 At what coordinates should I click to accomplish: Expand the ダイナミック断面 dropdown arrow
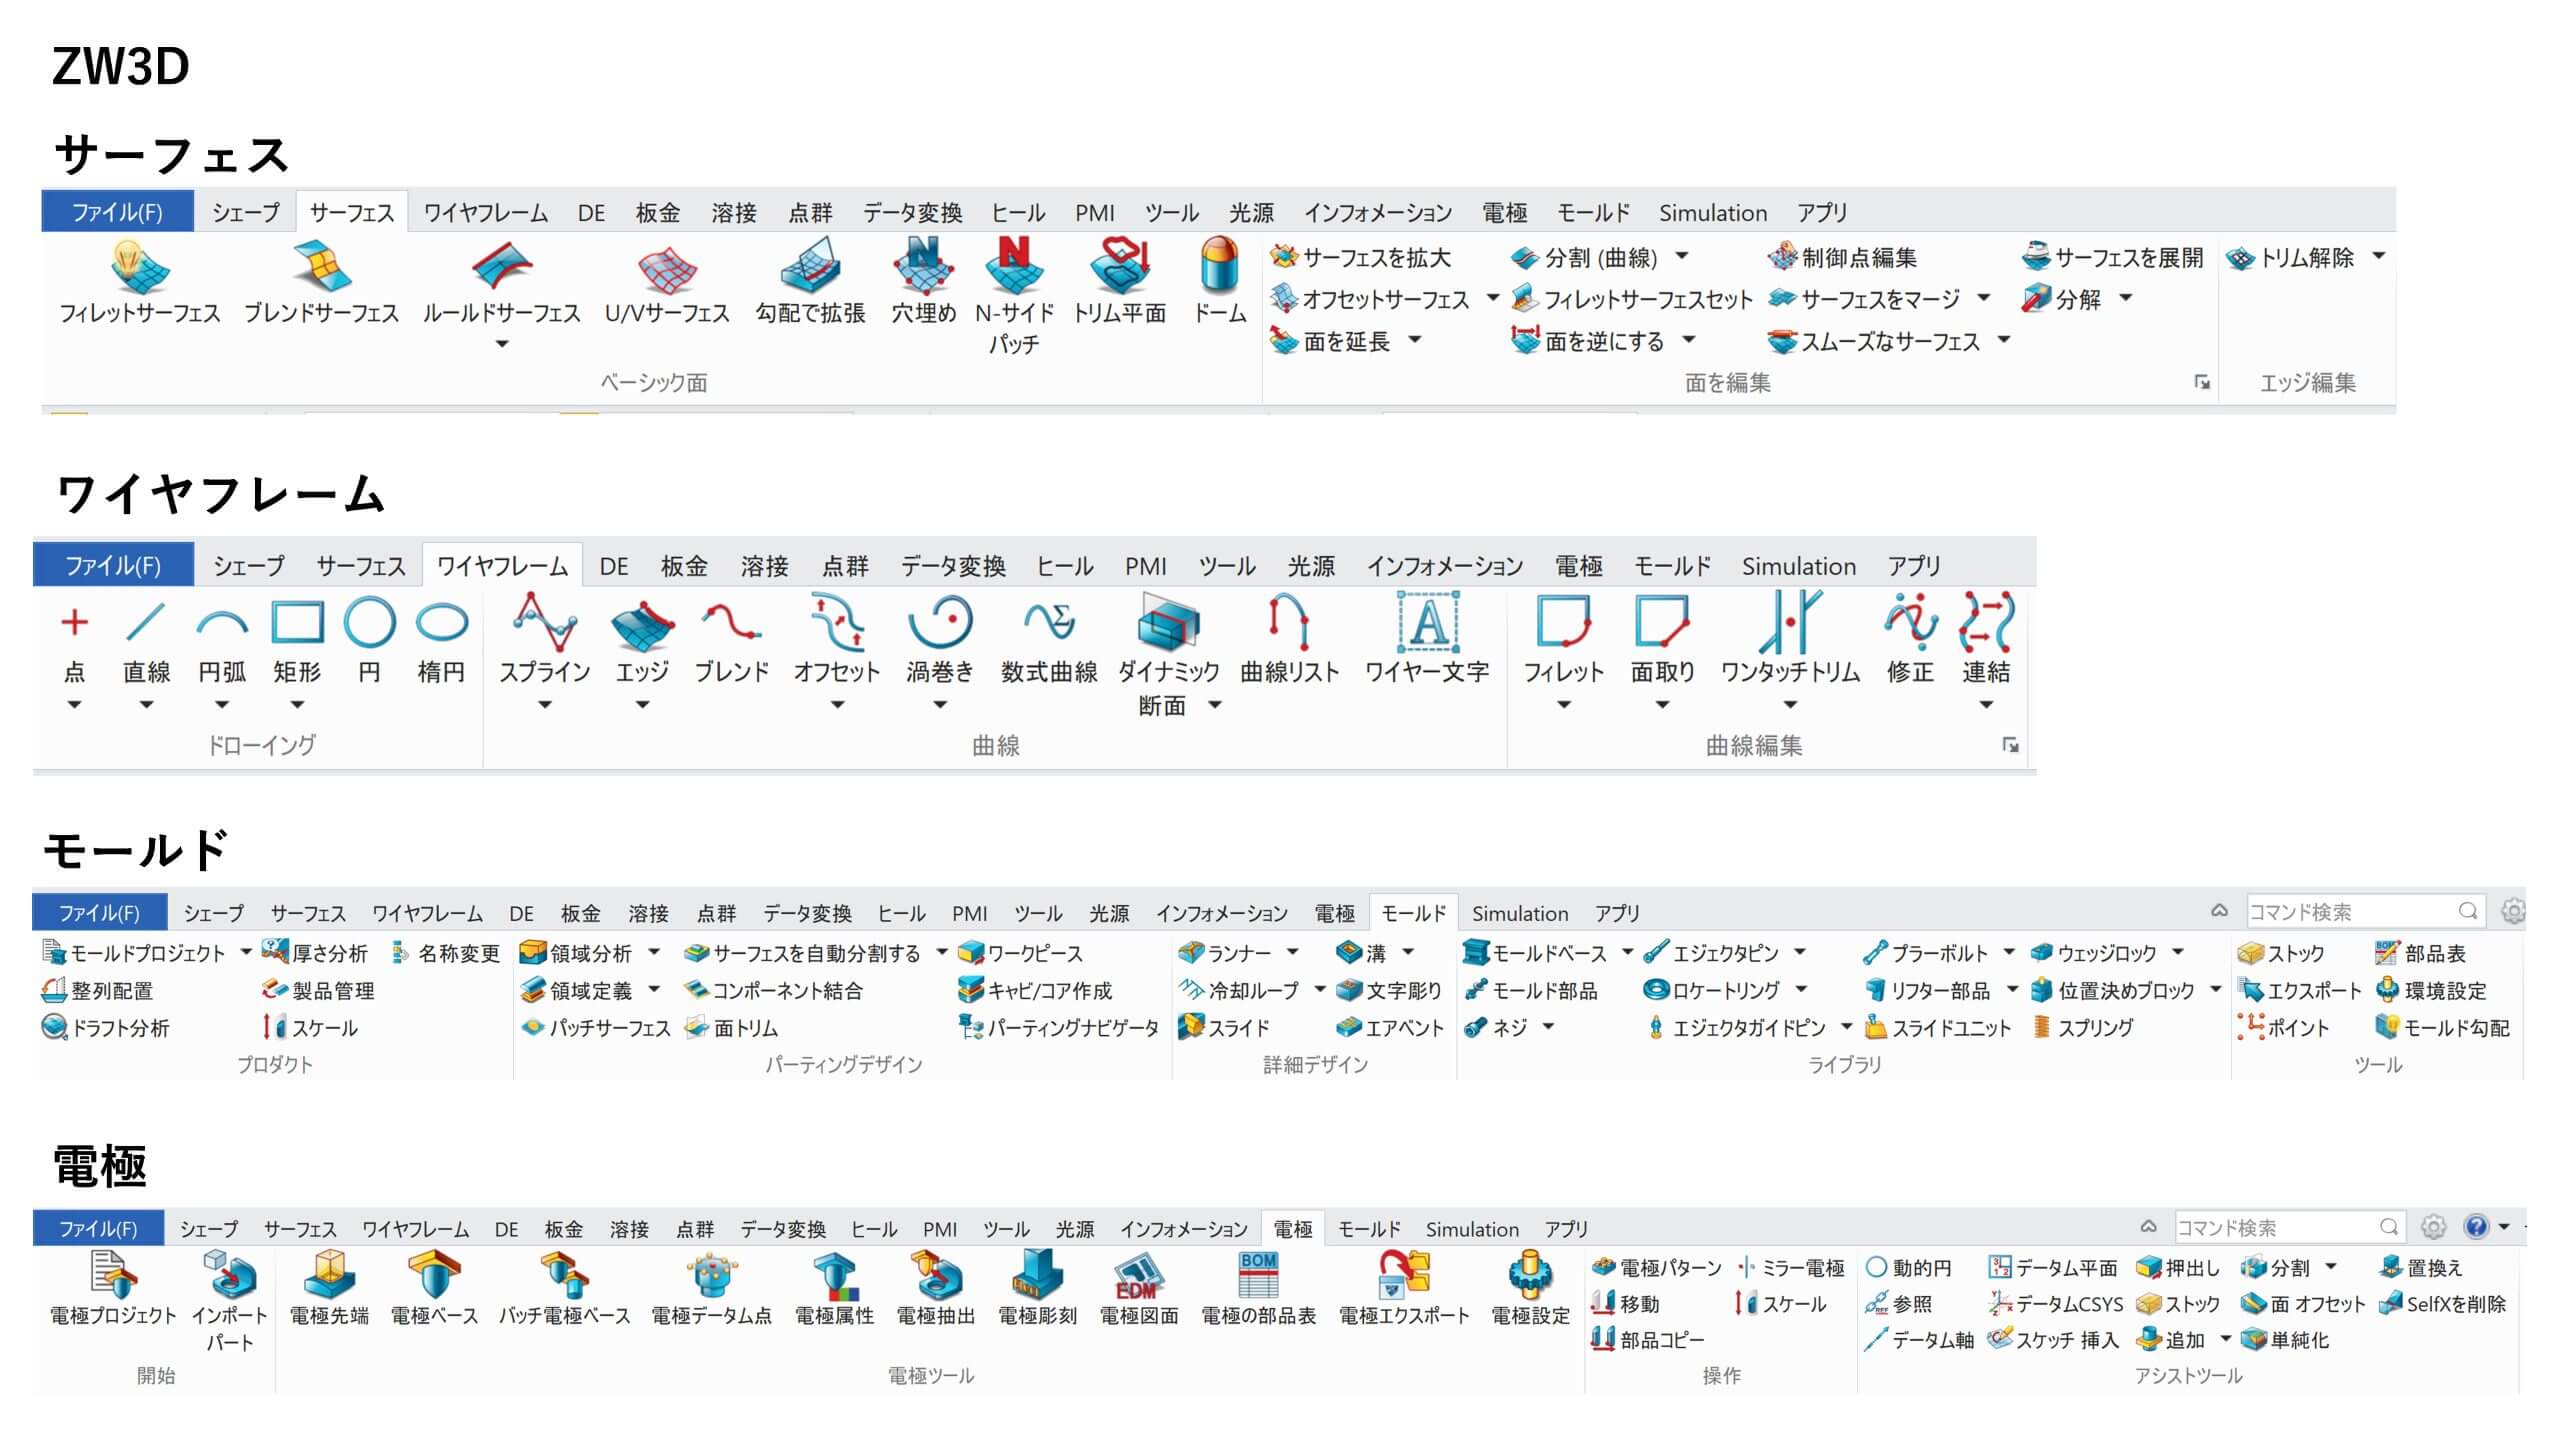pos(1215,705)
